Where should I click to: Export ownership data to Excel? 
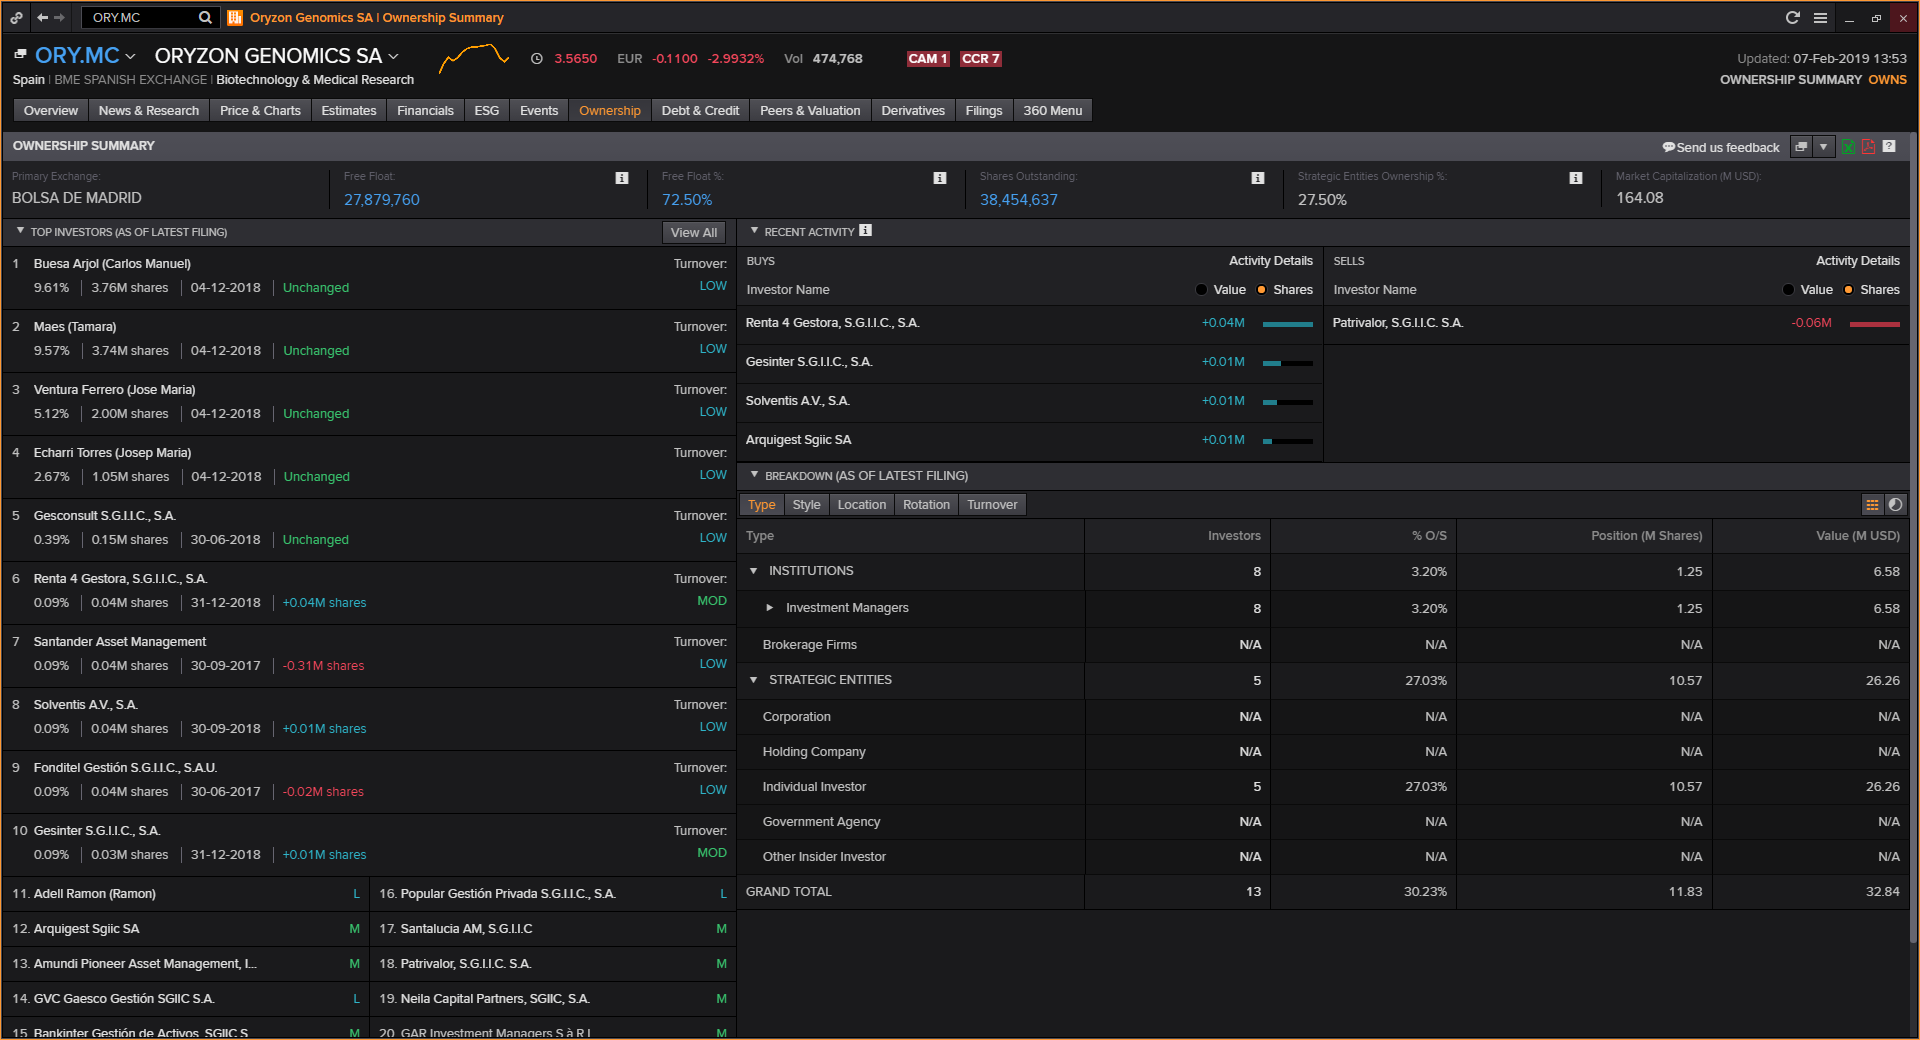[x=1848, y=147]
